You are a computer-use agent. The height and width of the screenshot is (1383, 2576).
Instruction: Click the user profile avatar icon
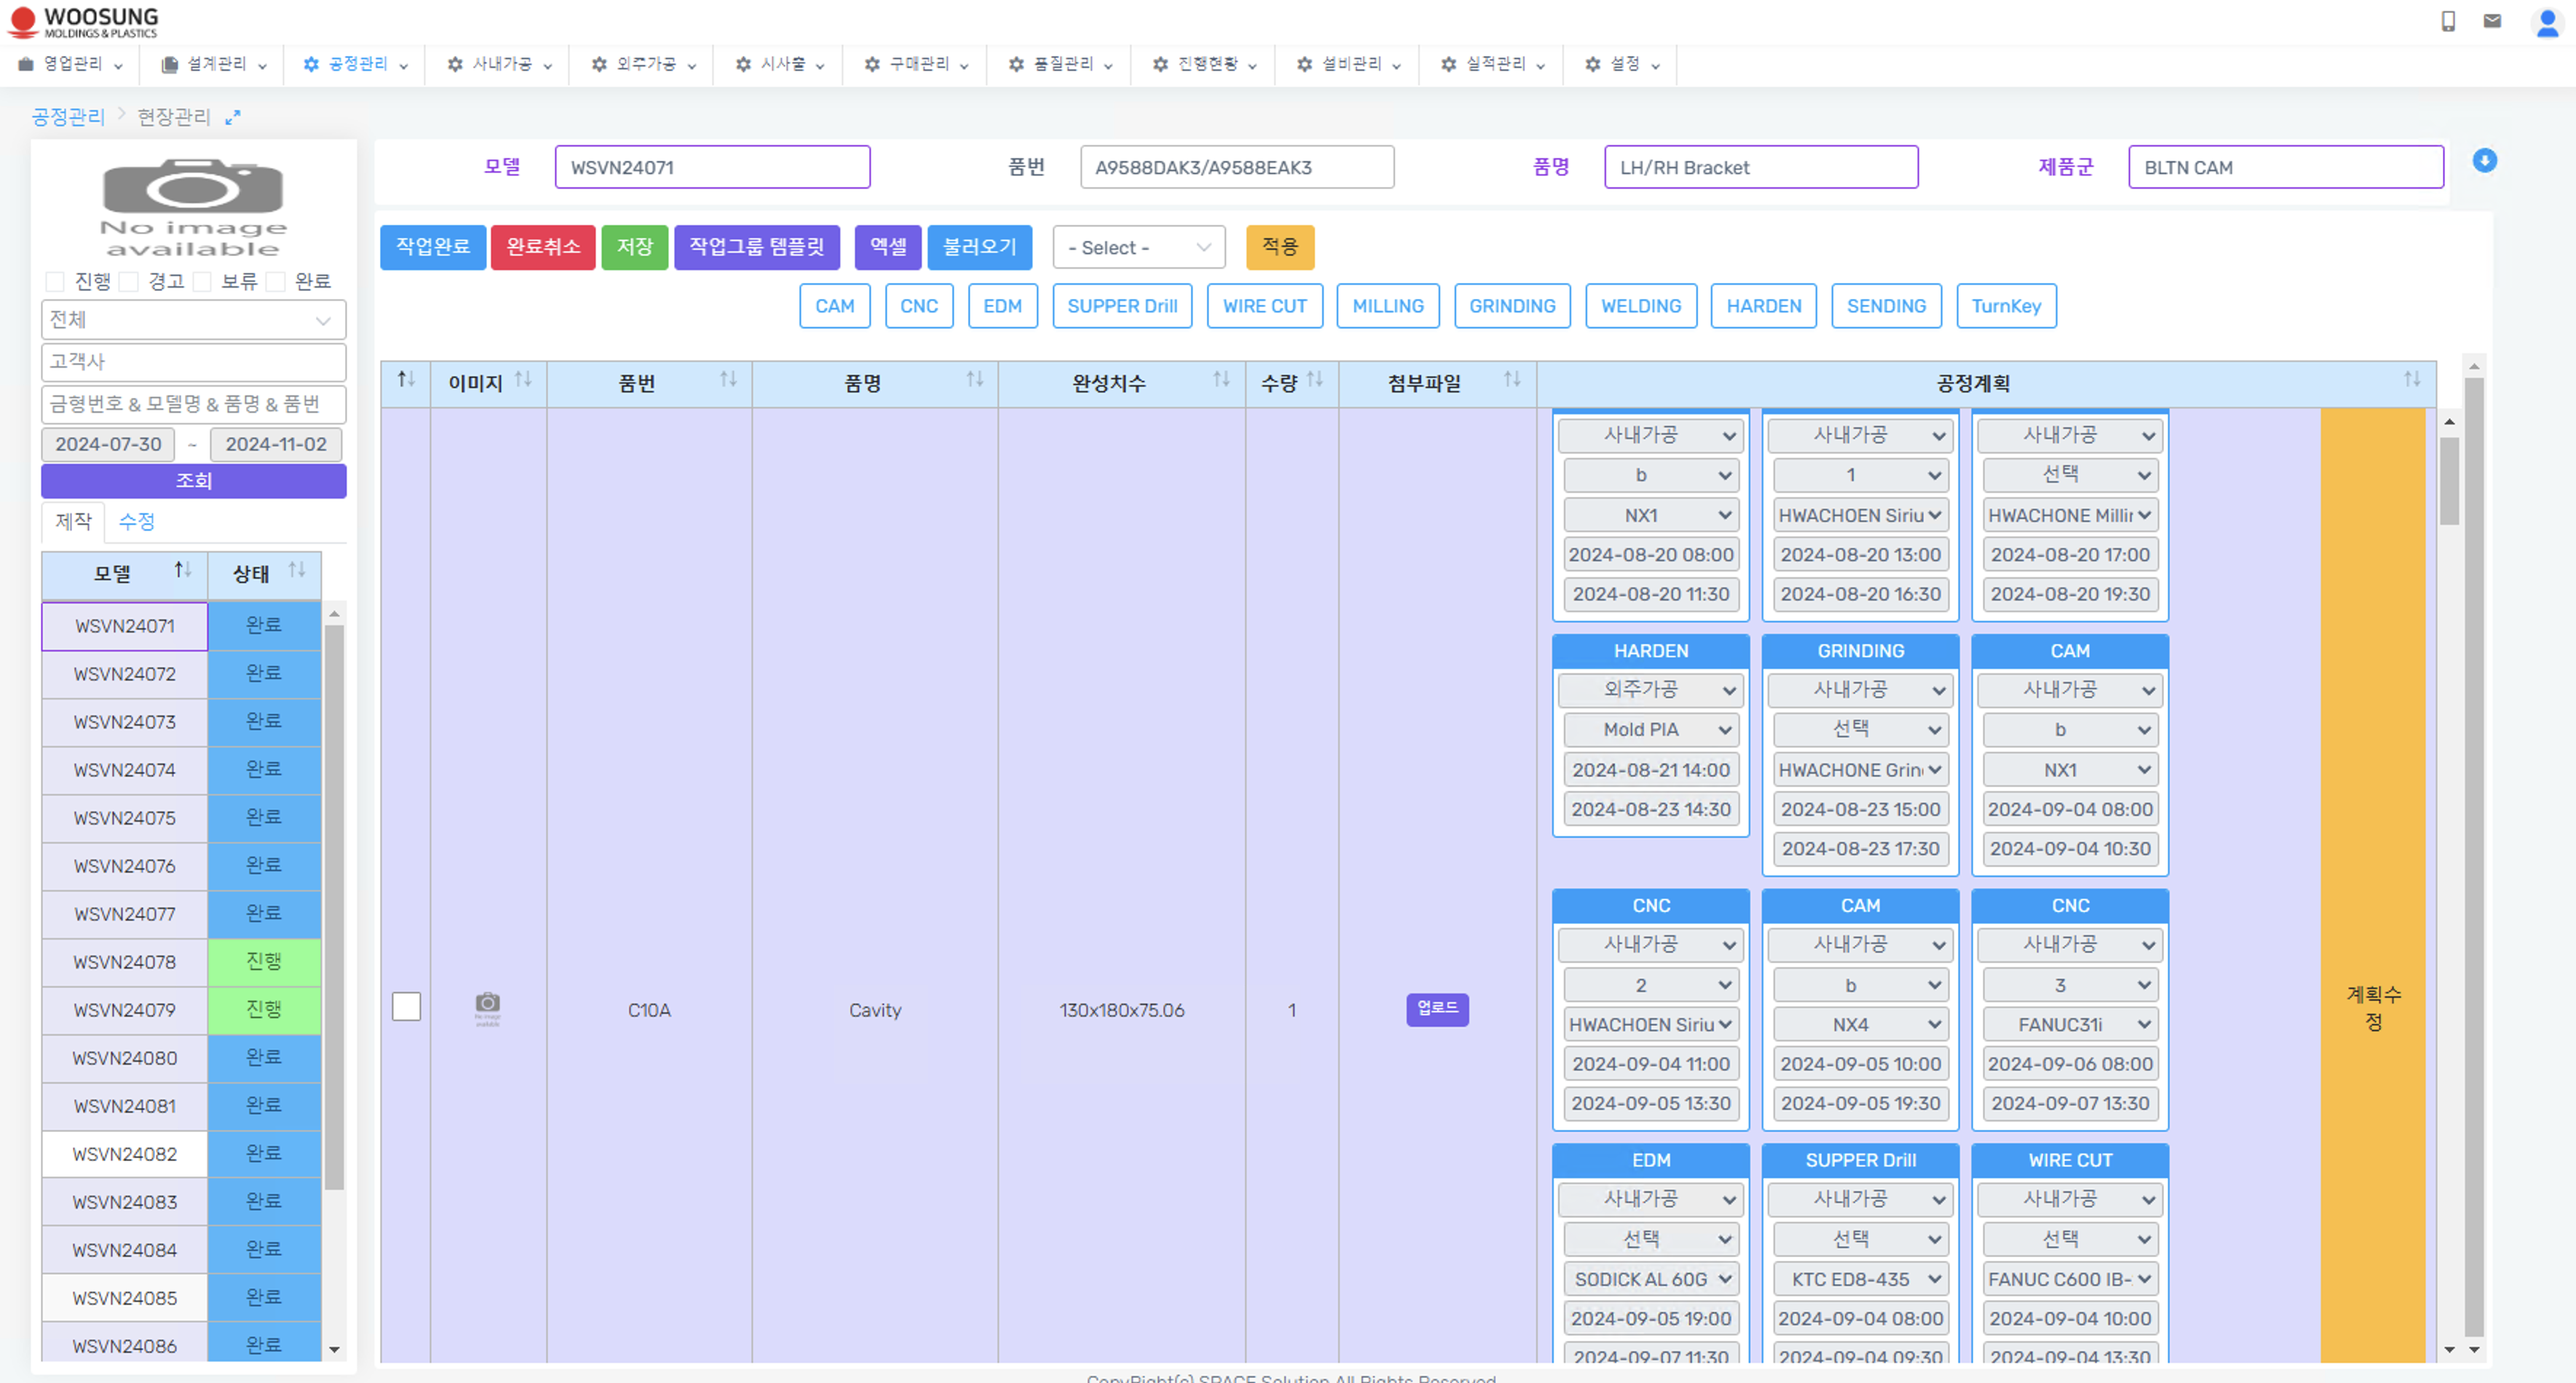pyautogui.click(x=2547, y=22)
